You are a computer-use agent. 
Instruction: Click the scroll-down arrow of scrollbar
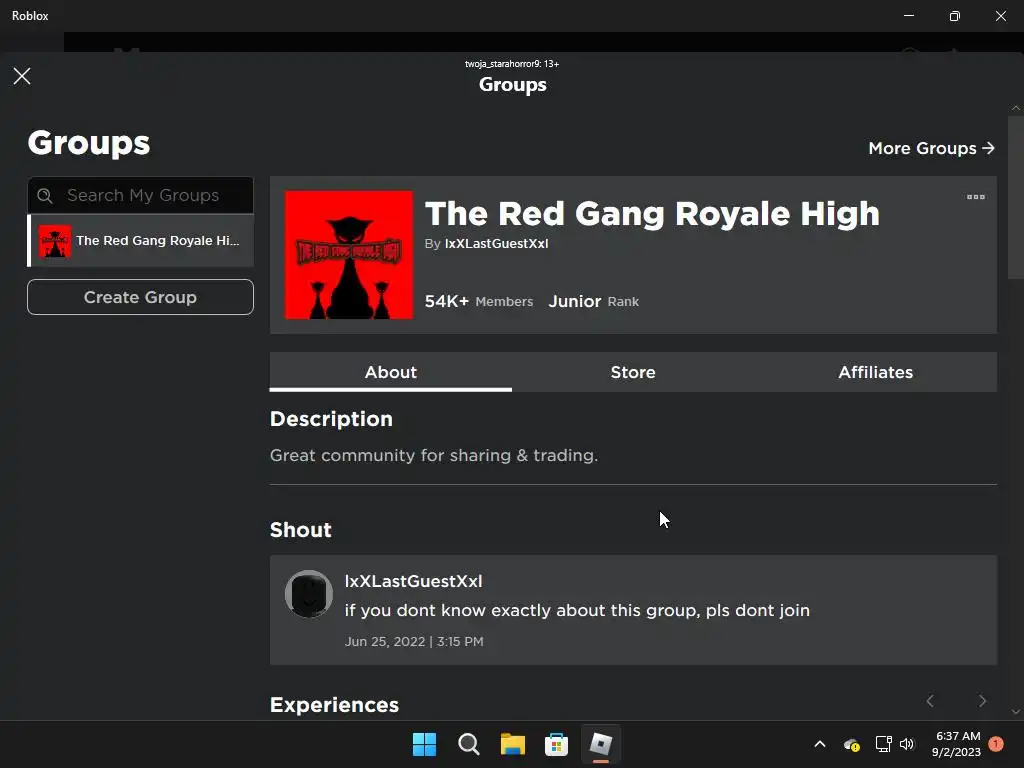(1016, 712)
